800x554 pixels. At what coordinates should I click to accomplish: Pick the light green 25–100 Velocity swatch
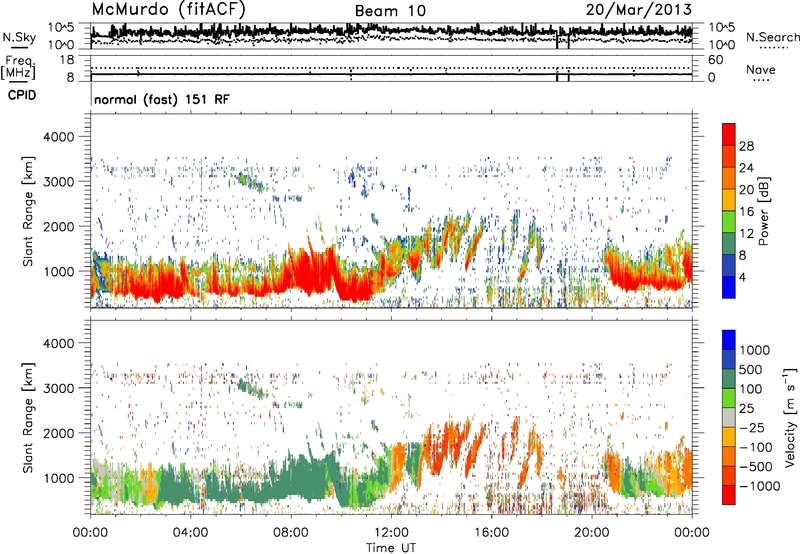729,399
